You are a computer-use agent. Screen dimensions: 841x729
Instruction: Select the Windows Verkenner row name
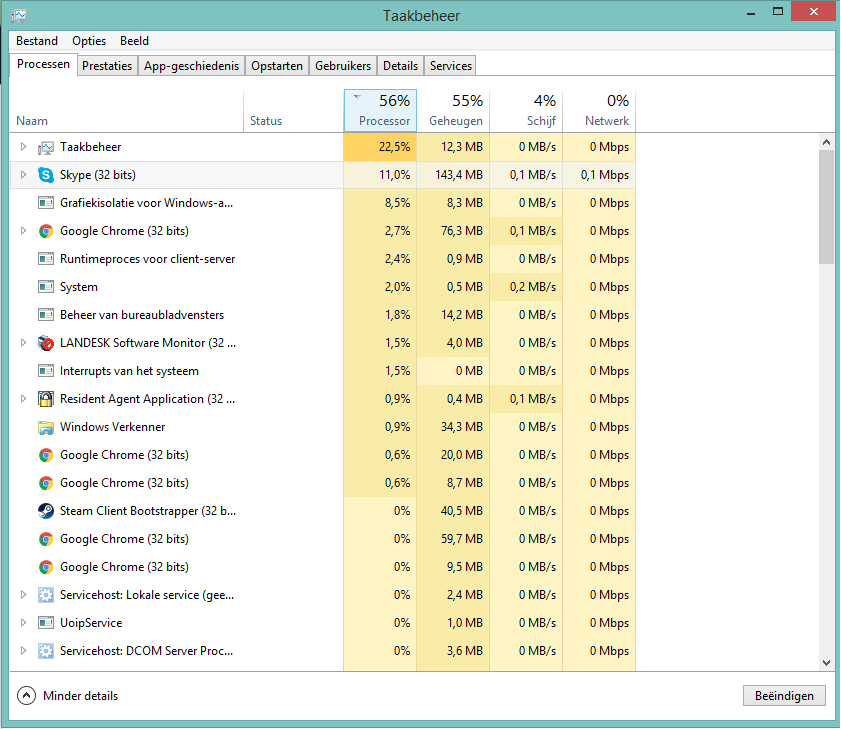point(113,427)
